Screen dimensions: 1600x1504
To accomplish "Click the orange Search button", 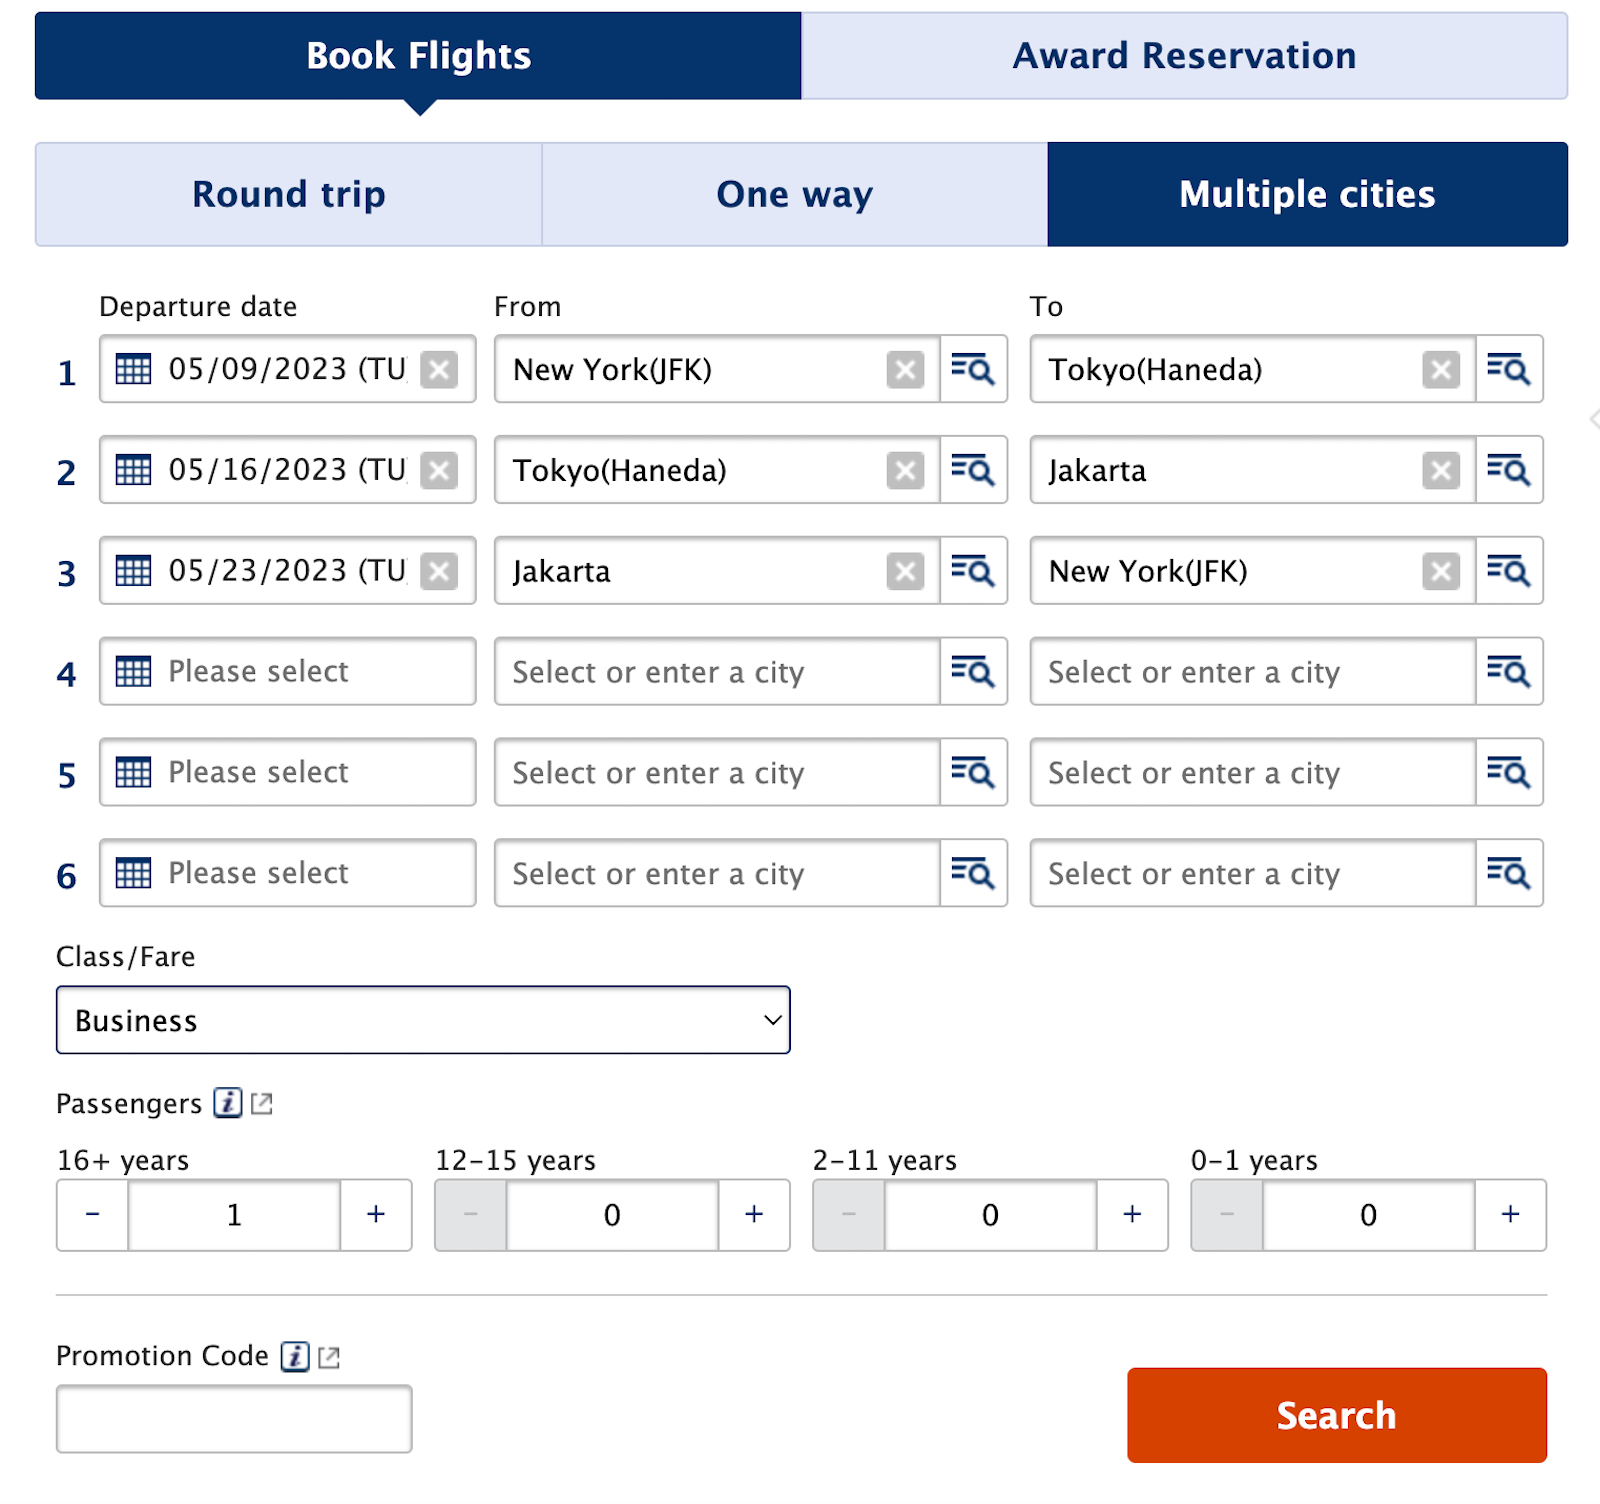I will (x=1337, y=1415).
